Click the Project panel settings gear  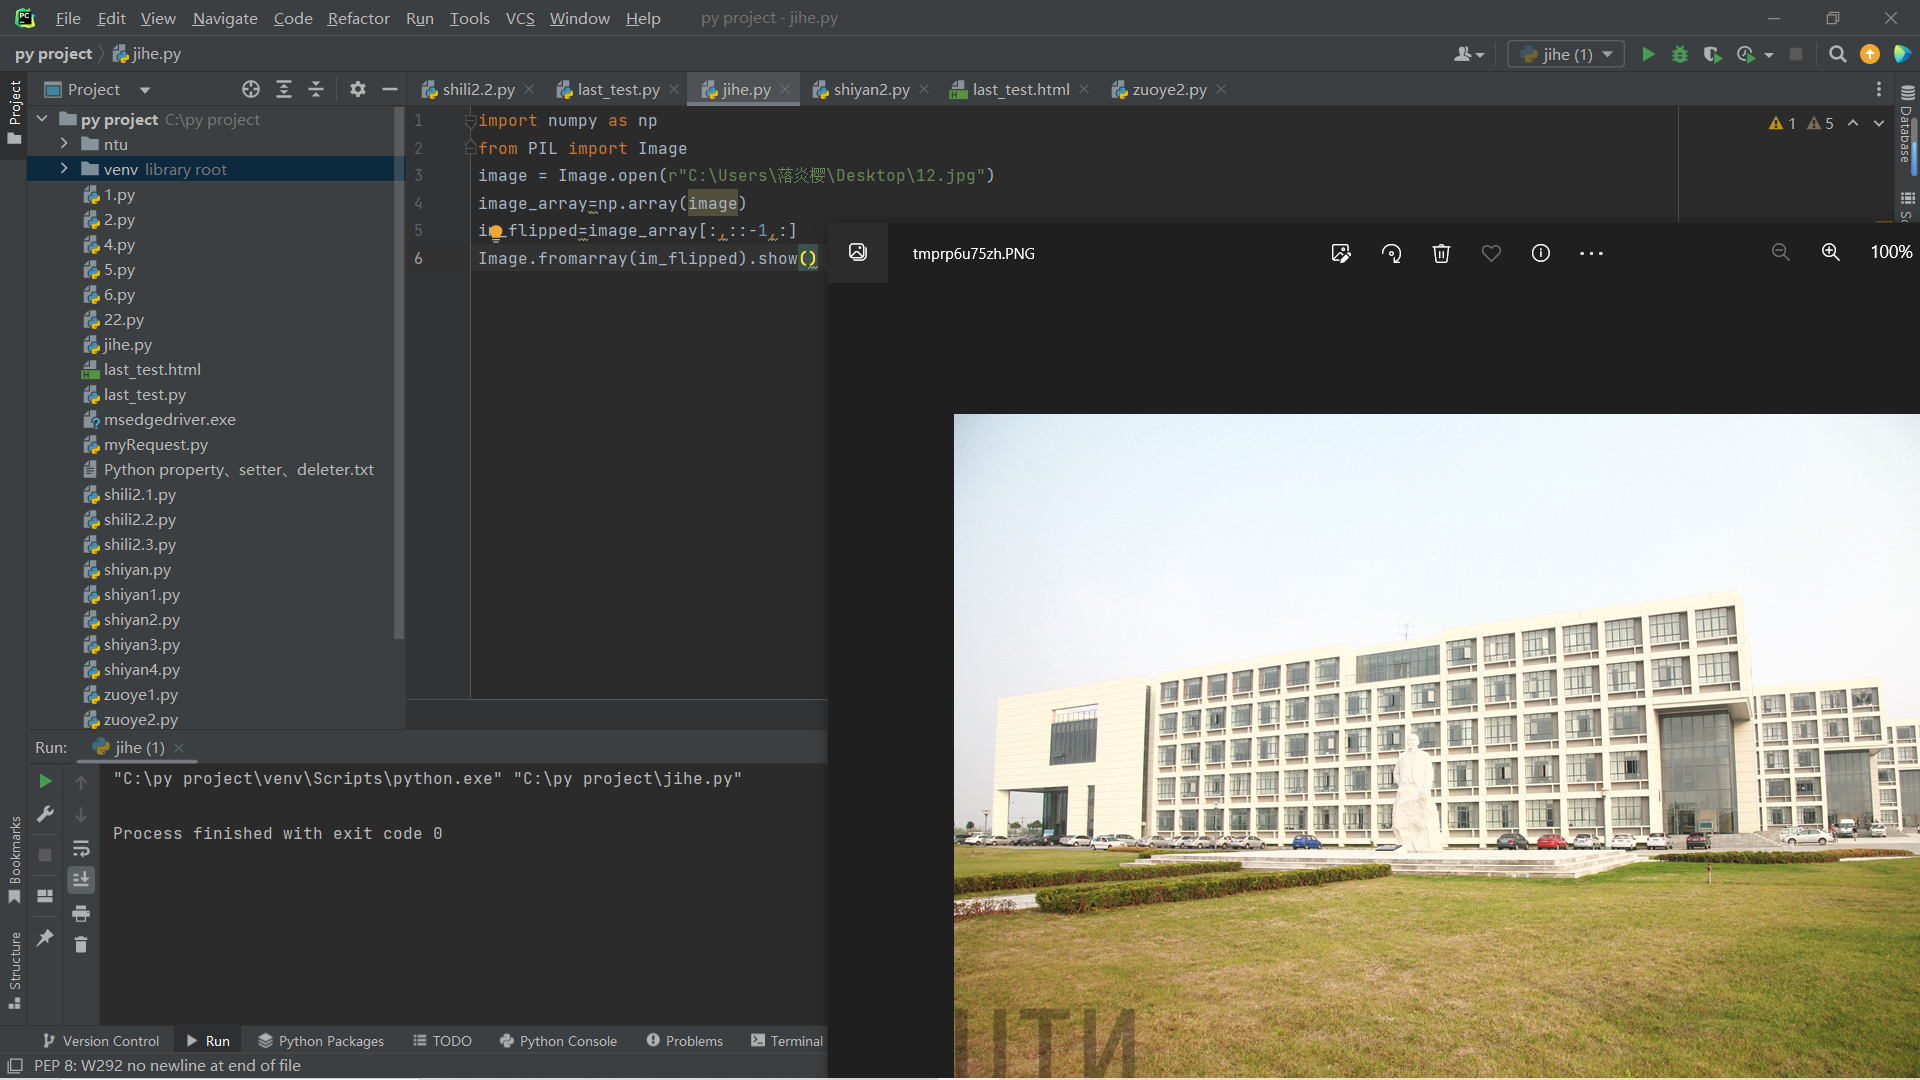coord(357,89)
